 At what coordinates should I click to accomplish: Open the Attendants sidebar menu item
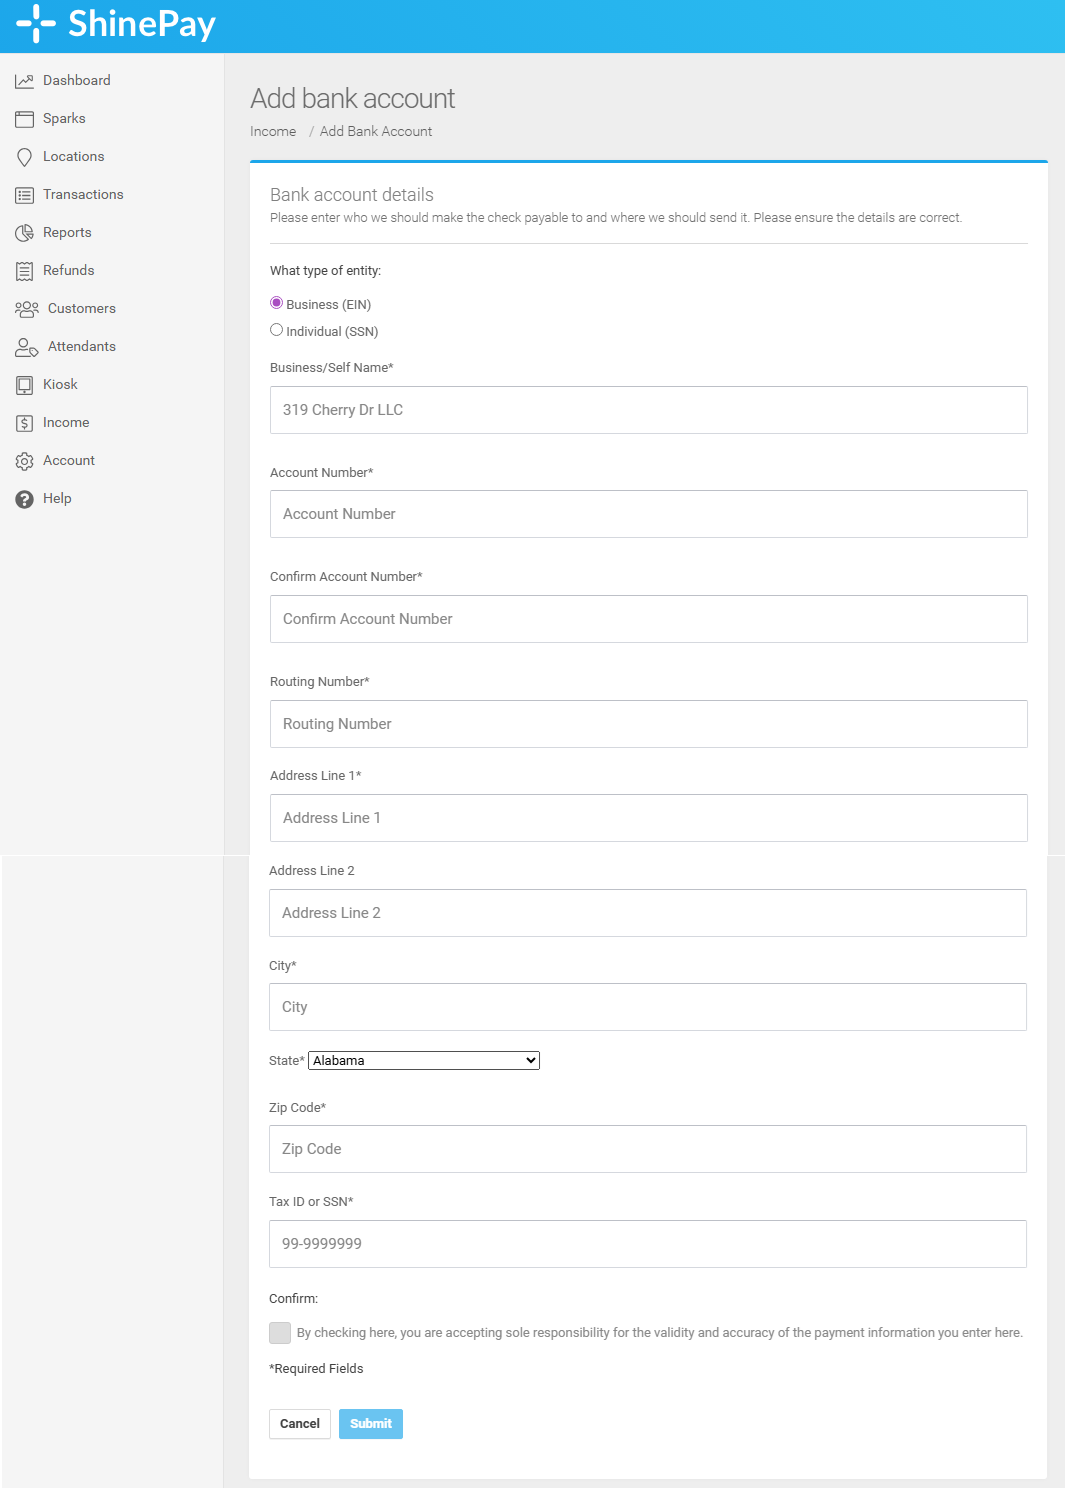82,347
